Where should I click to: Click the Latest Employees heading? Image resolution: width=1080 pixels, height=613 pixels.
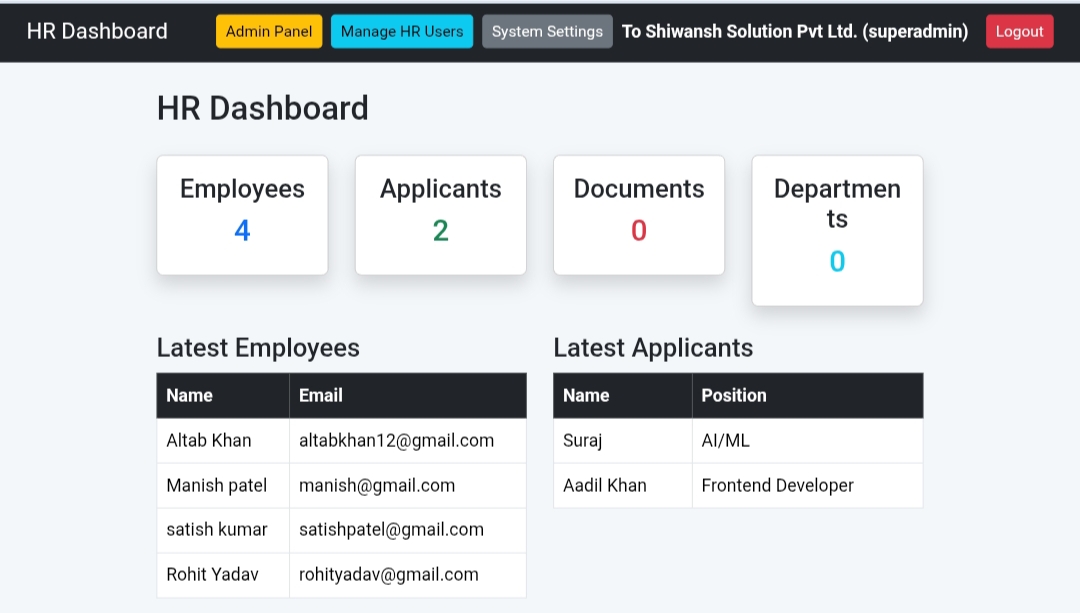point(258,348)
